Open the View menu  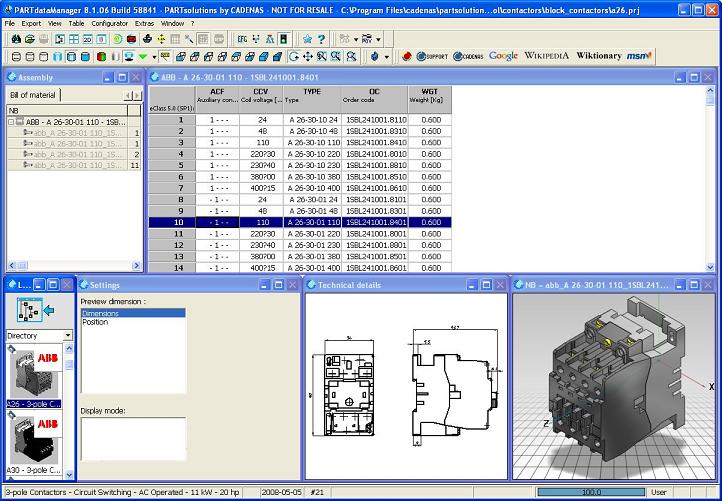(54, 23)
